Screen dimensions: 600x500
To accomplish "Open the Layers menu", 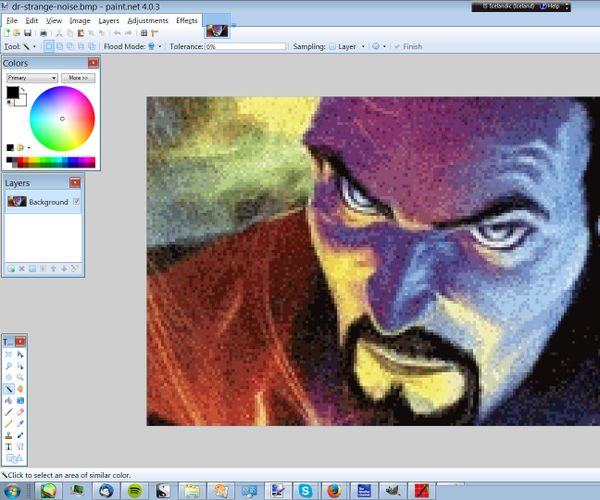I will pyautogui.click(x=109, y=21).
